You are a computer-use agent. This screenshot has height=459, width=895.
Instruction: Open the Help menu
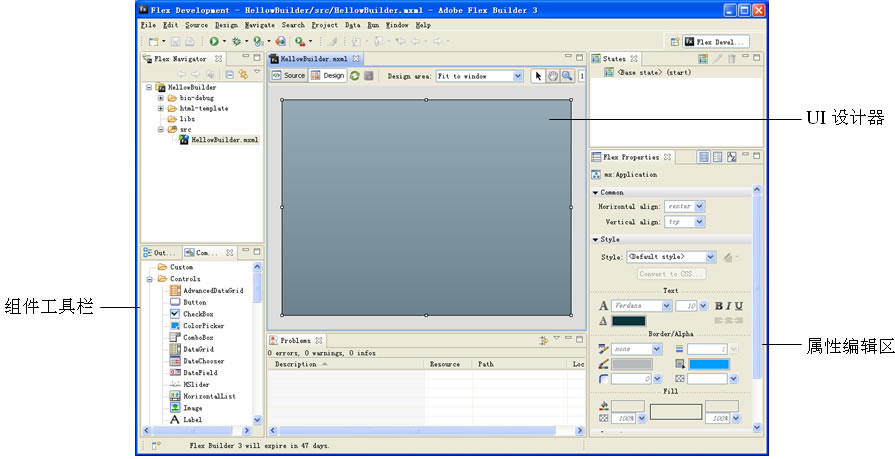tap(423, 25)
